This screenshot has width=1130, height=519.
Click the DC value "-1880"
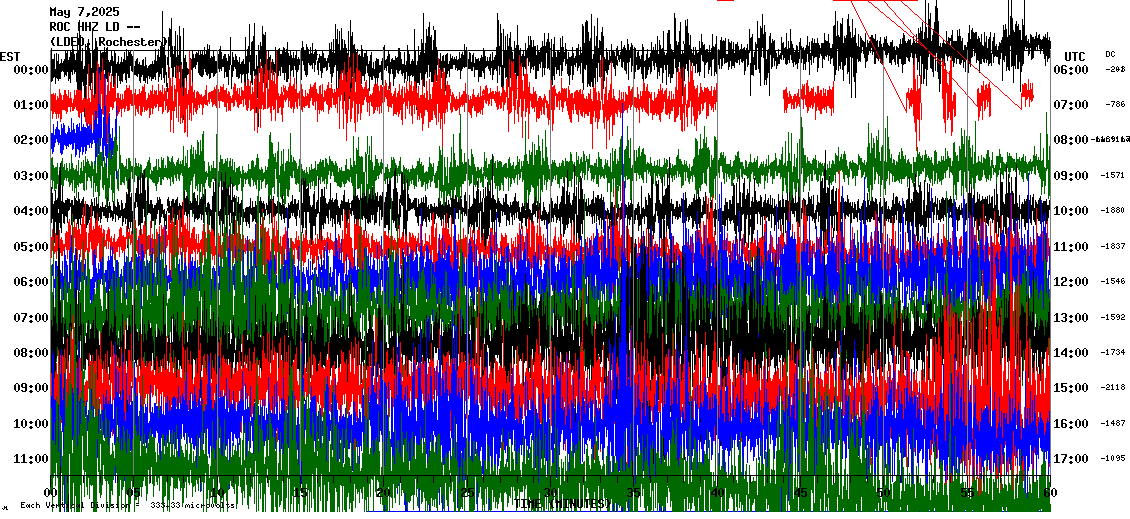(1113, 210)
